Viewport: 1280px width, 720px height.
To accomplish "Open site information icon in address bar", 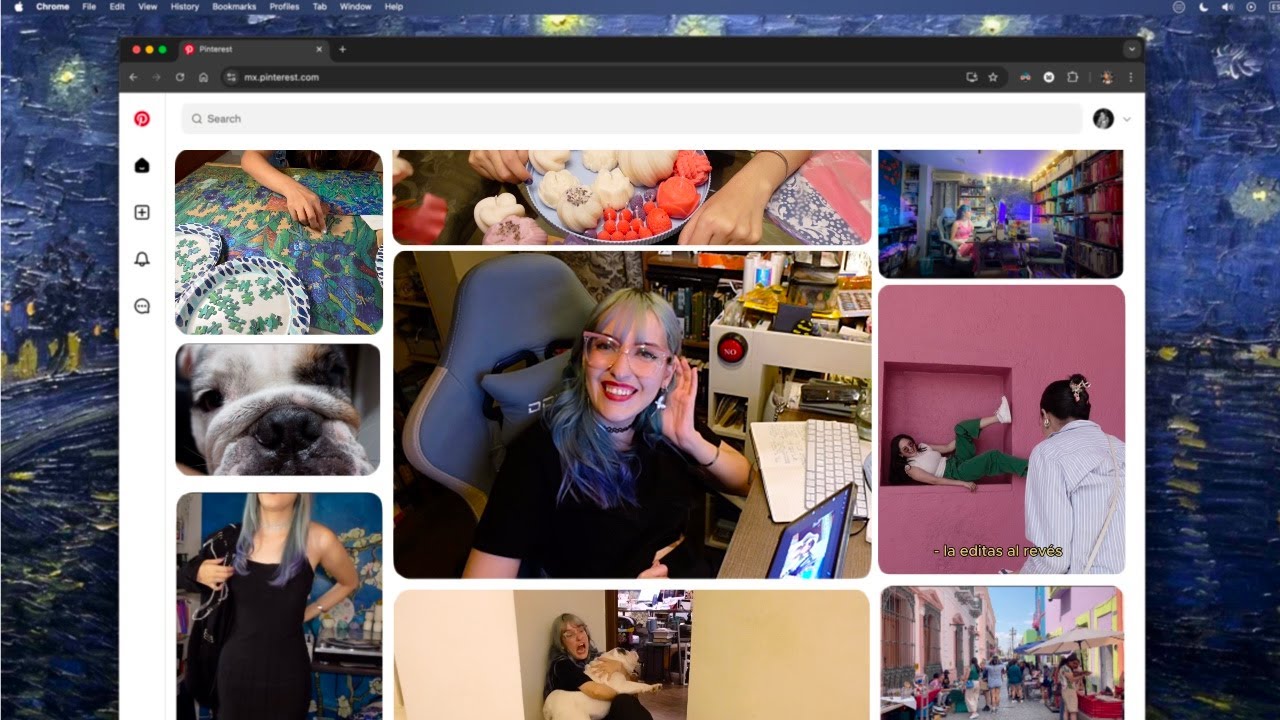I will [x=231, y=77].
